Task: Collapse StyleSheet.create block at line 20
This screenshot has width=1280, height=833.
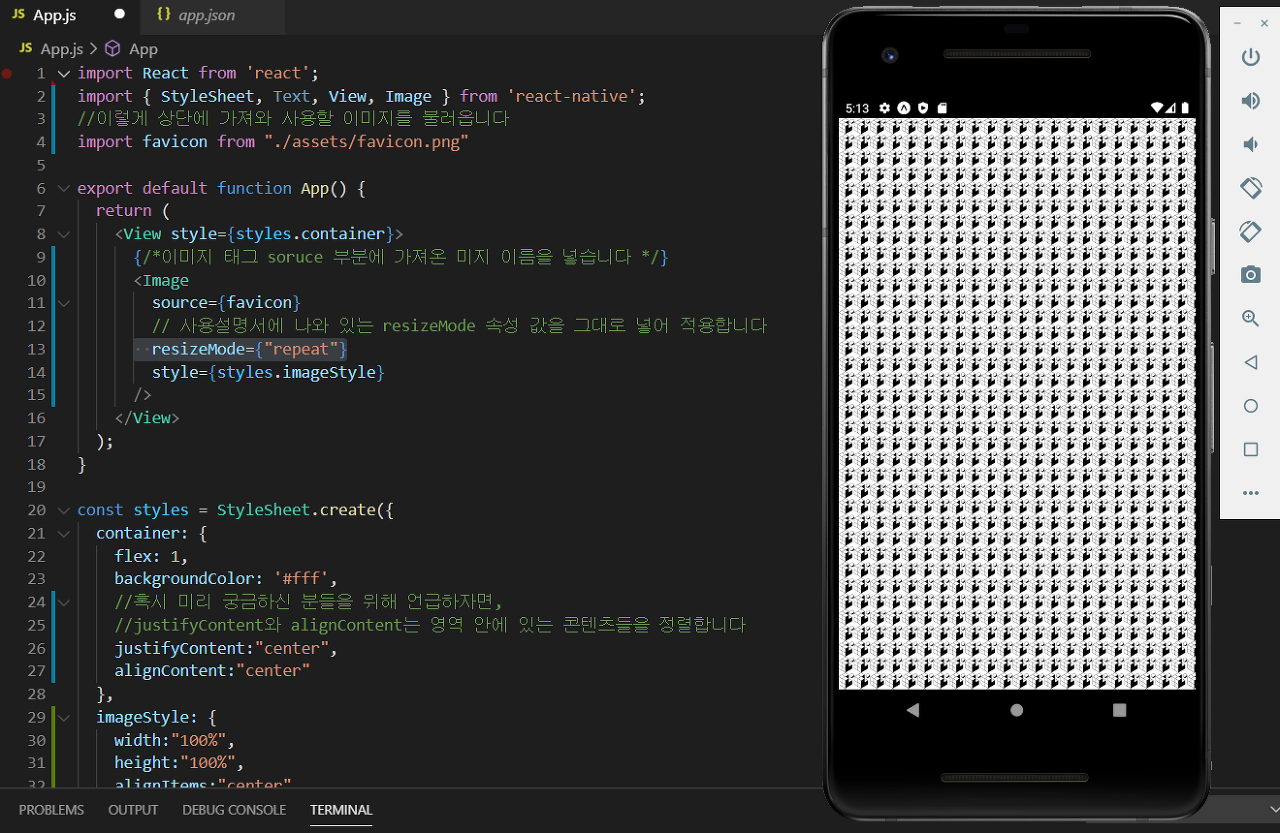Action: click(x=64, y=510)
